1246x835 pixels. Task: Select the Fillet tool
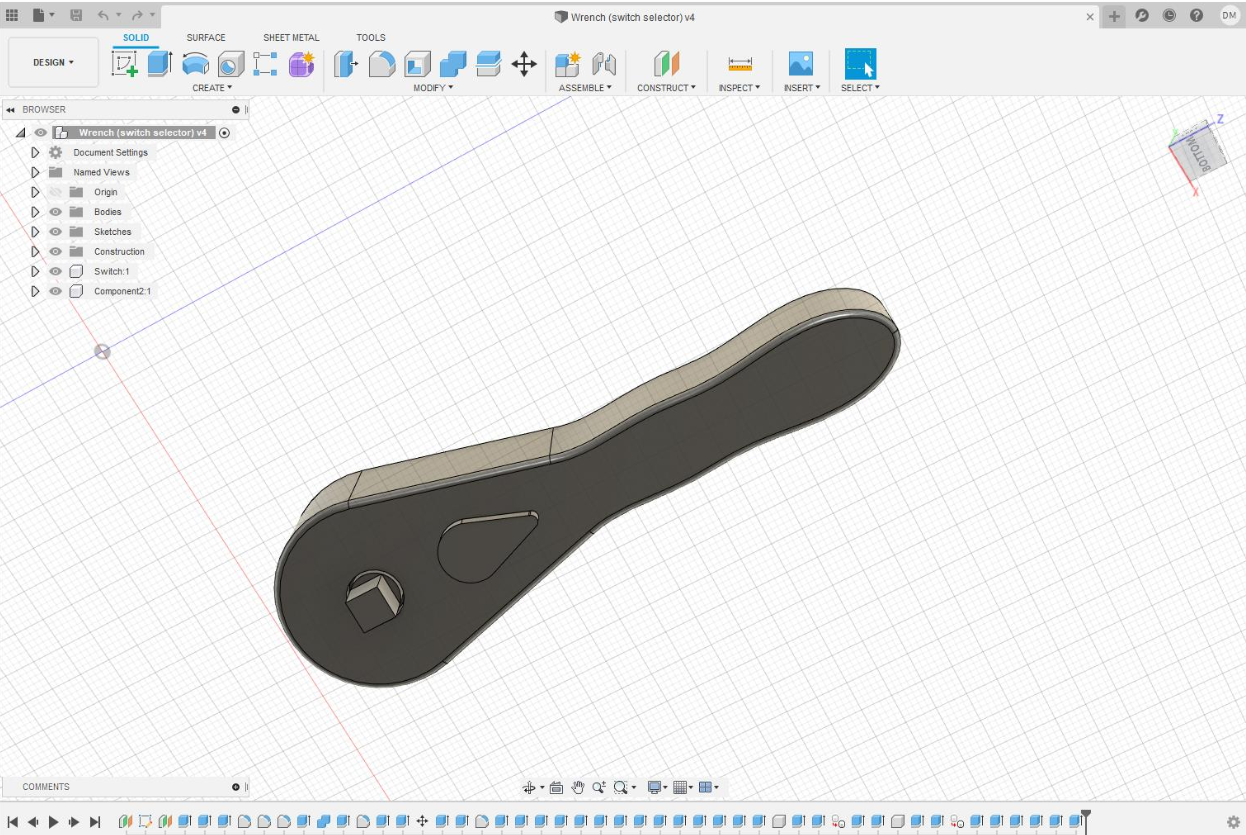pyautogui.click(x=381, y=65)
